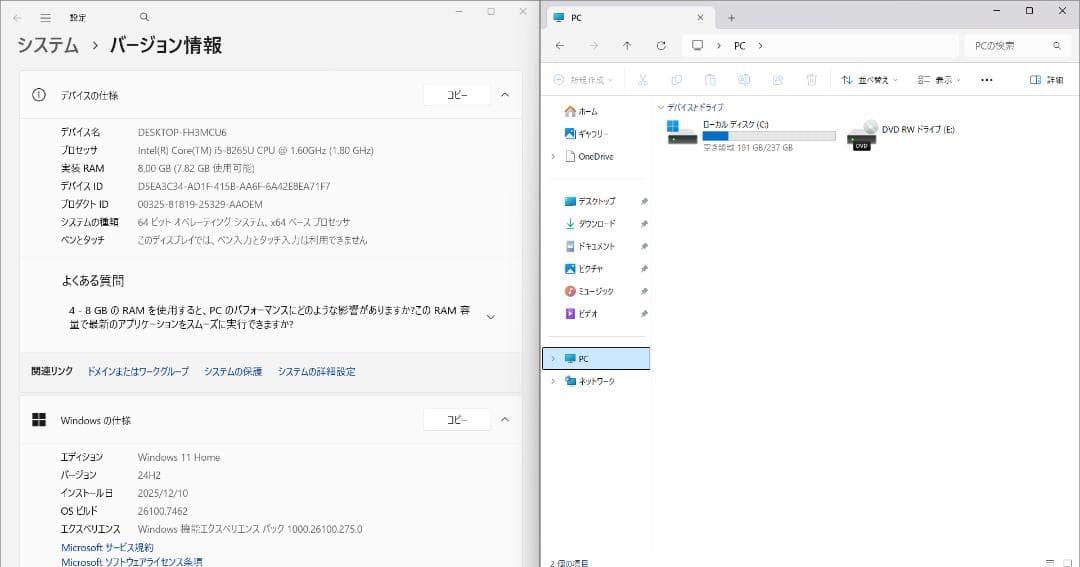Add a new Explorer tab
This screenshot has height=567, width=1080.
731,18
